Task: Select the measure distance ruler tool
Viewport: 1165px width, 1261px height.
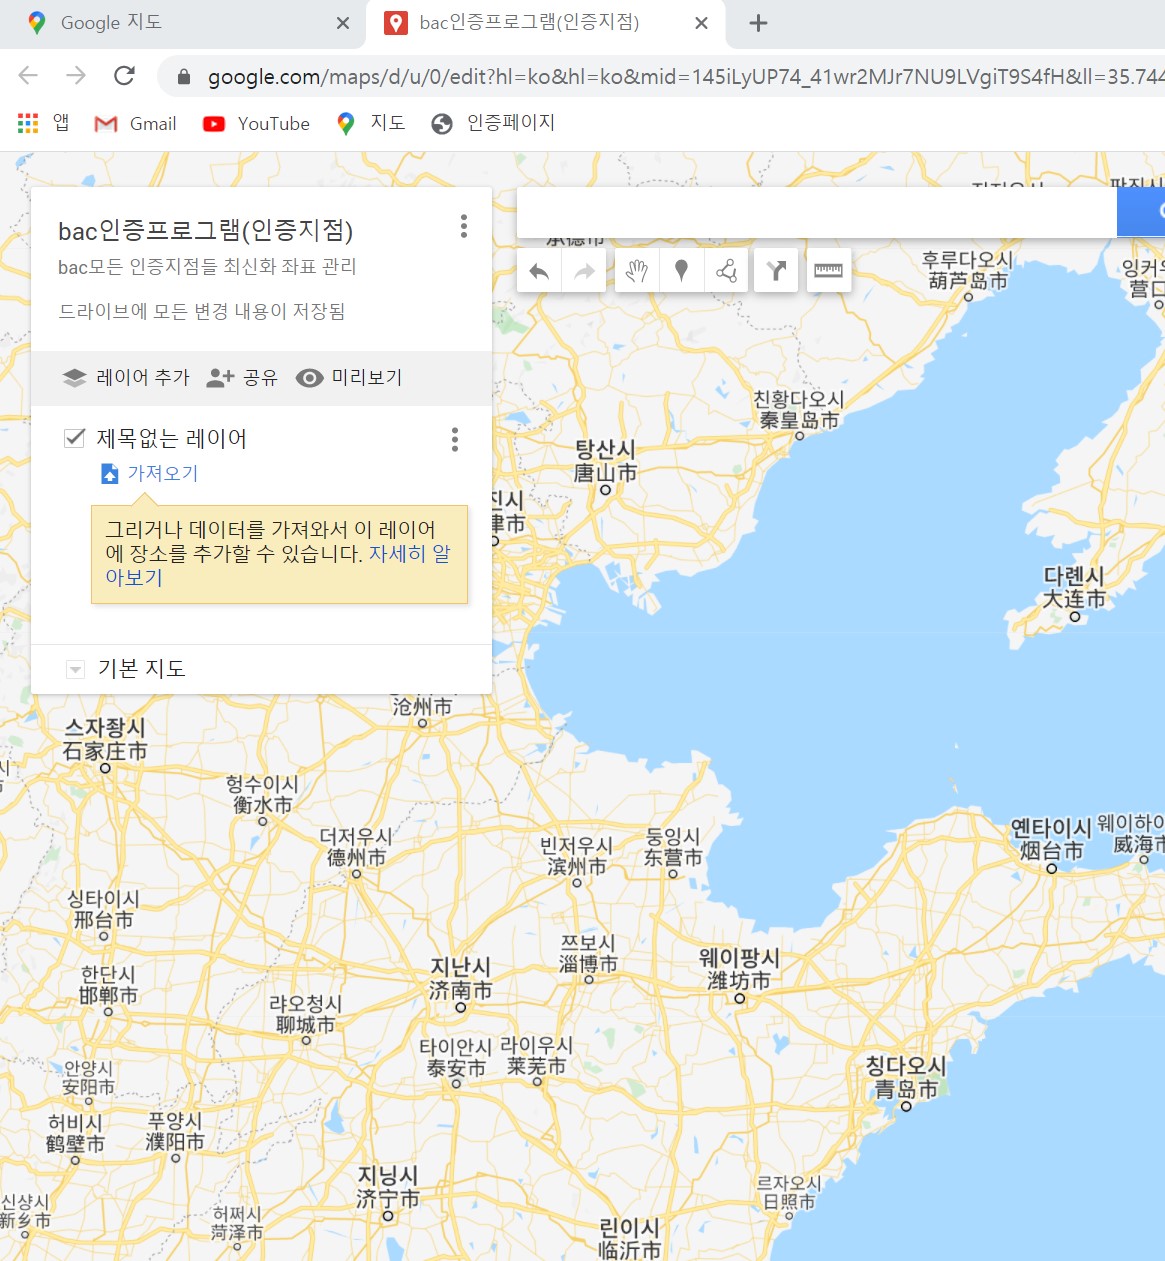Action: coord(829,271)
